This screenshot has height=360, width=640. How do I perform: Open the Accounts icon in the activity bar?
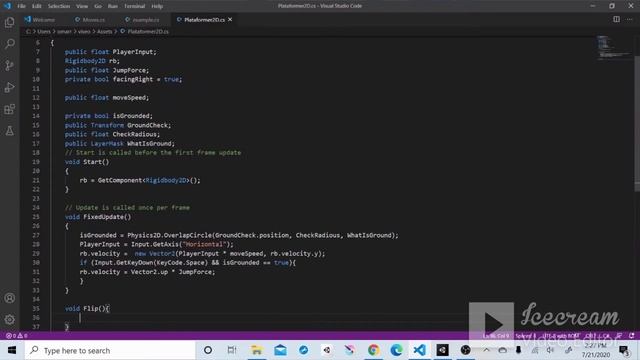pos(9,298)
